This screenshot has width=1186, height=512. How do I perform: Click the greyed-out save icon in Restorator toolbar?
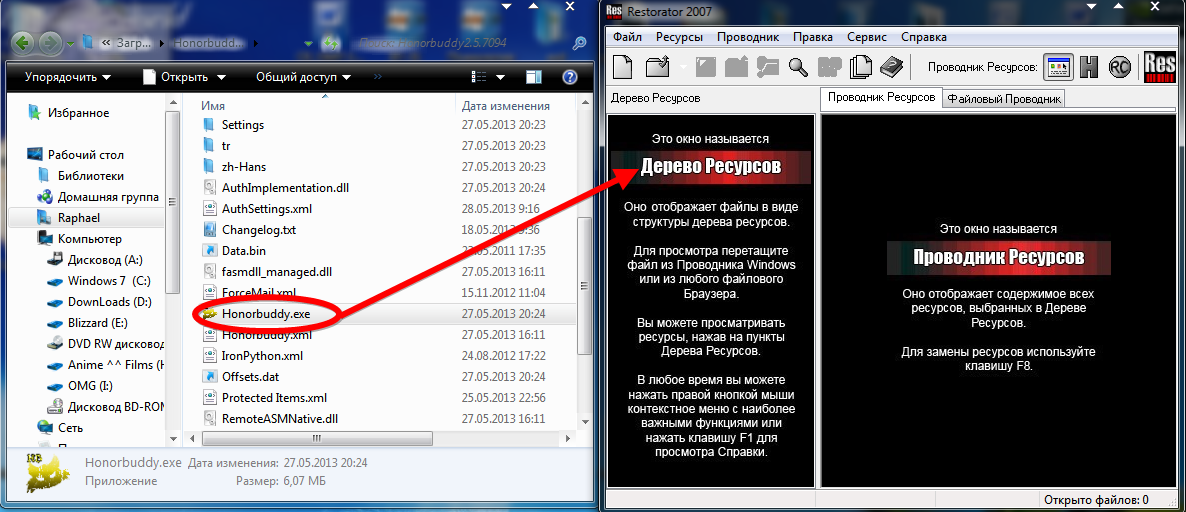706,67
